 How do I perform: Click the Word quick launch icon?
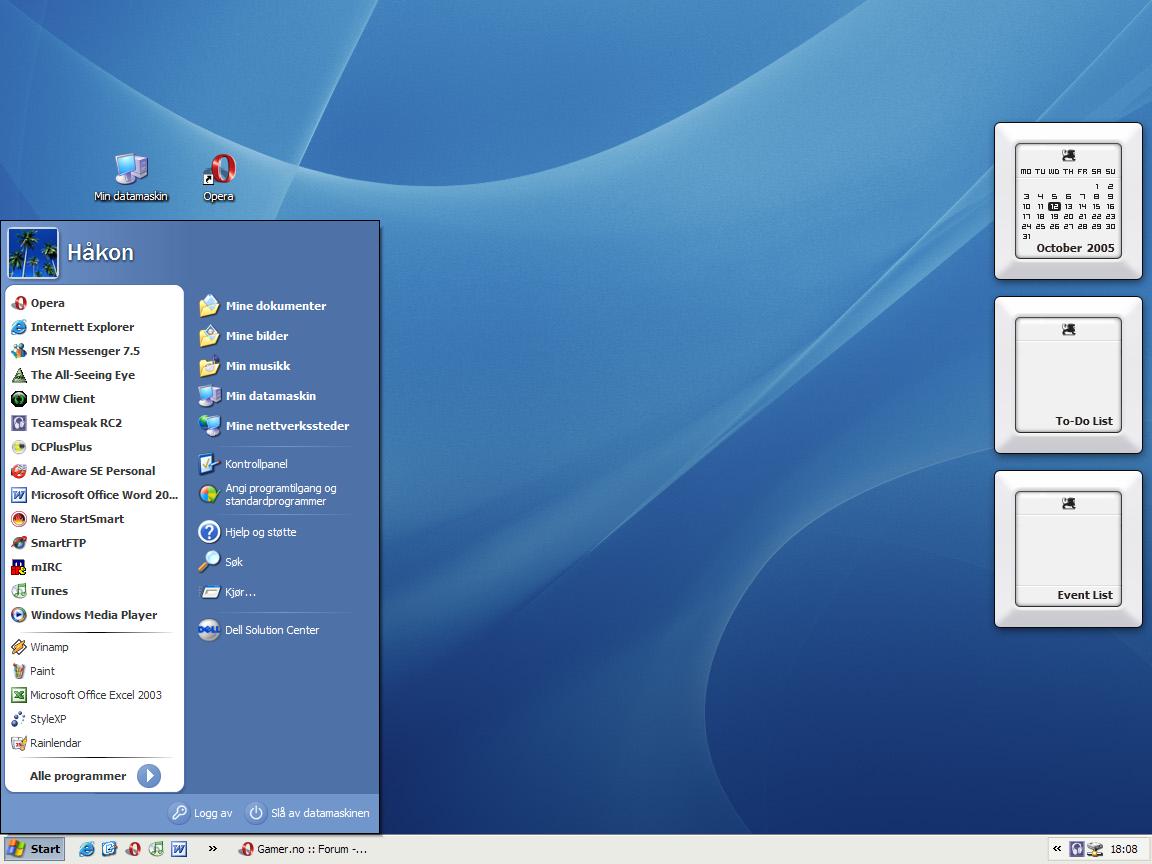click(x=179, y=849)
